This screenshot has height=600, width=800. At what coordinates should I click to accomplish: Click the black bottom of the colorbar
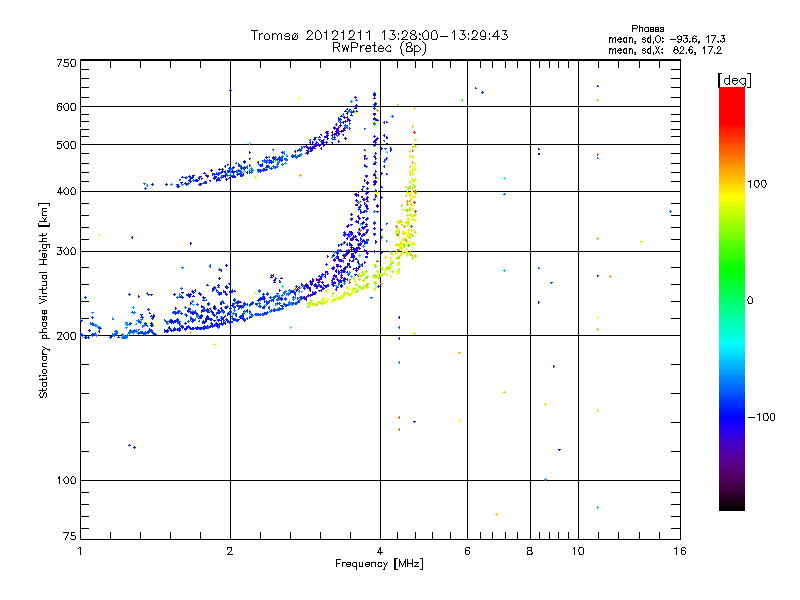coord(732,503)
